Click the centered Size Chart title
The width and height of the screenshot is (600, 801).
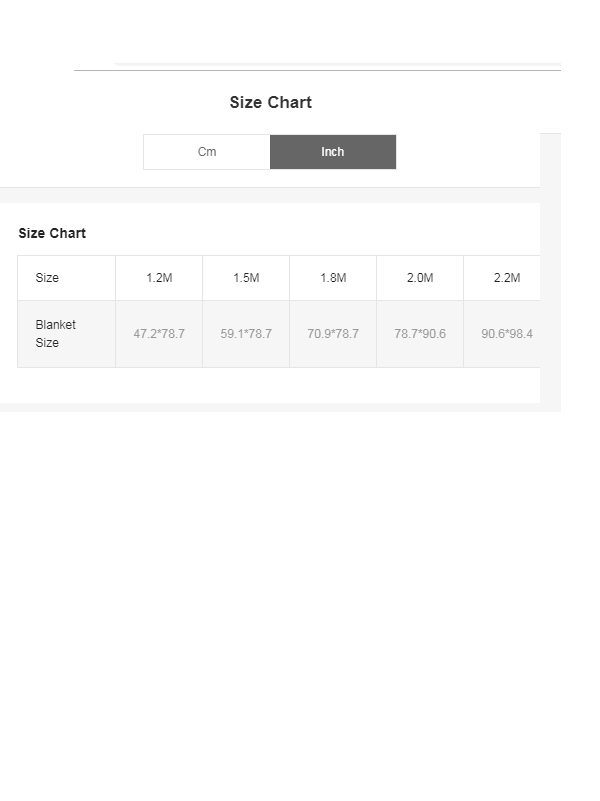pos(270,102)
